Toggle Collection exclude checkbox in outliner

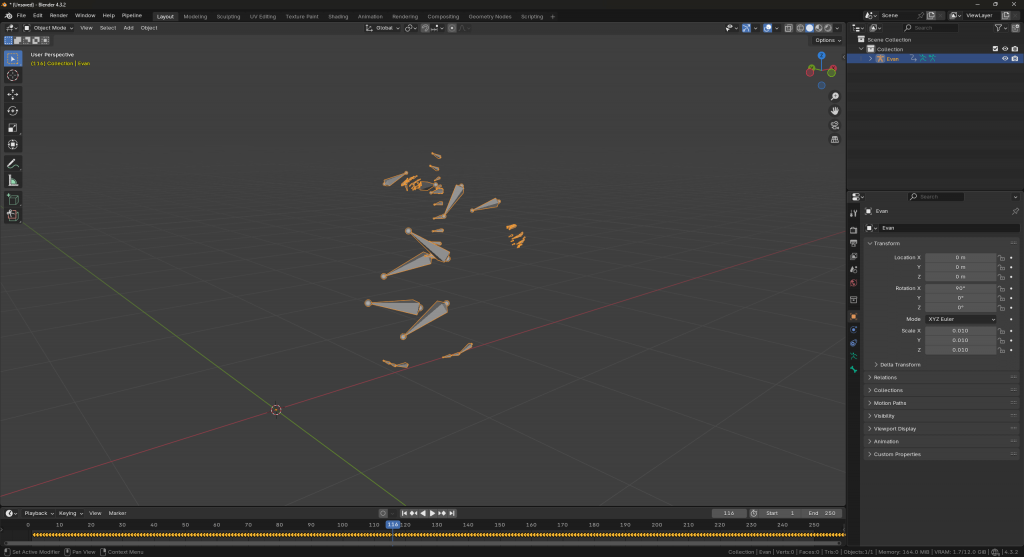[x=995, y=49]
